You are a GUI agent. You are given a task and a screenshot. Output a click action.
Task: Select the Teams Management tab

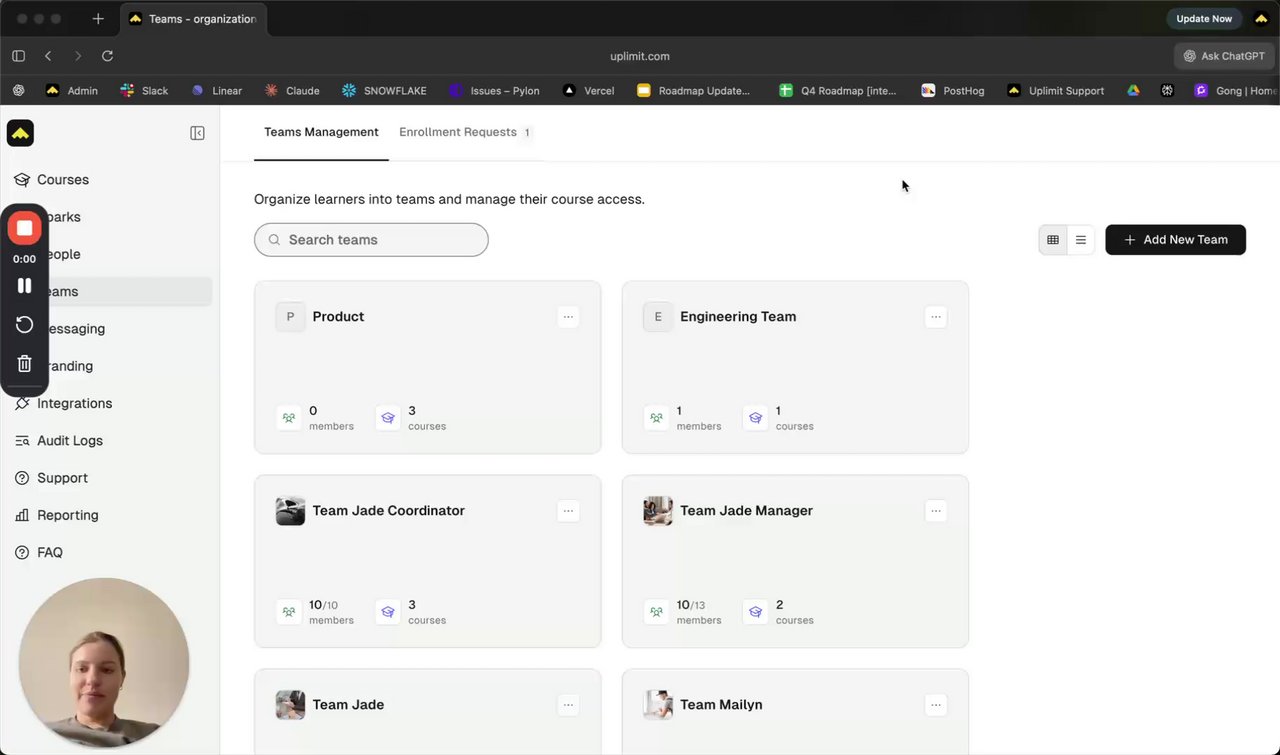tap(321, 132)
